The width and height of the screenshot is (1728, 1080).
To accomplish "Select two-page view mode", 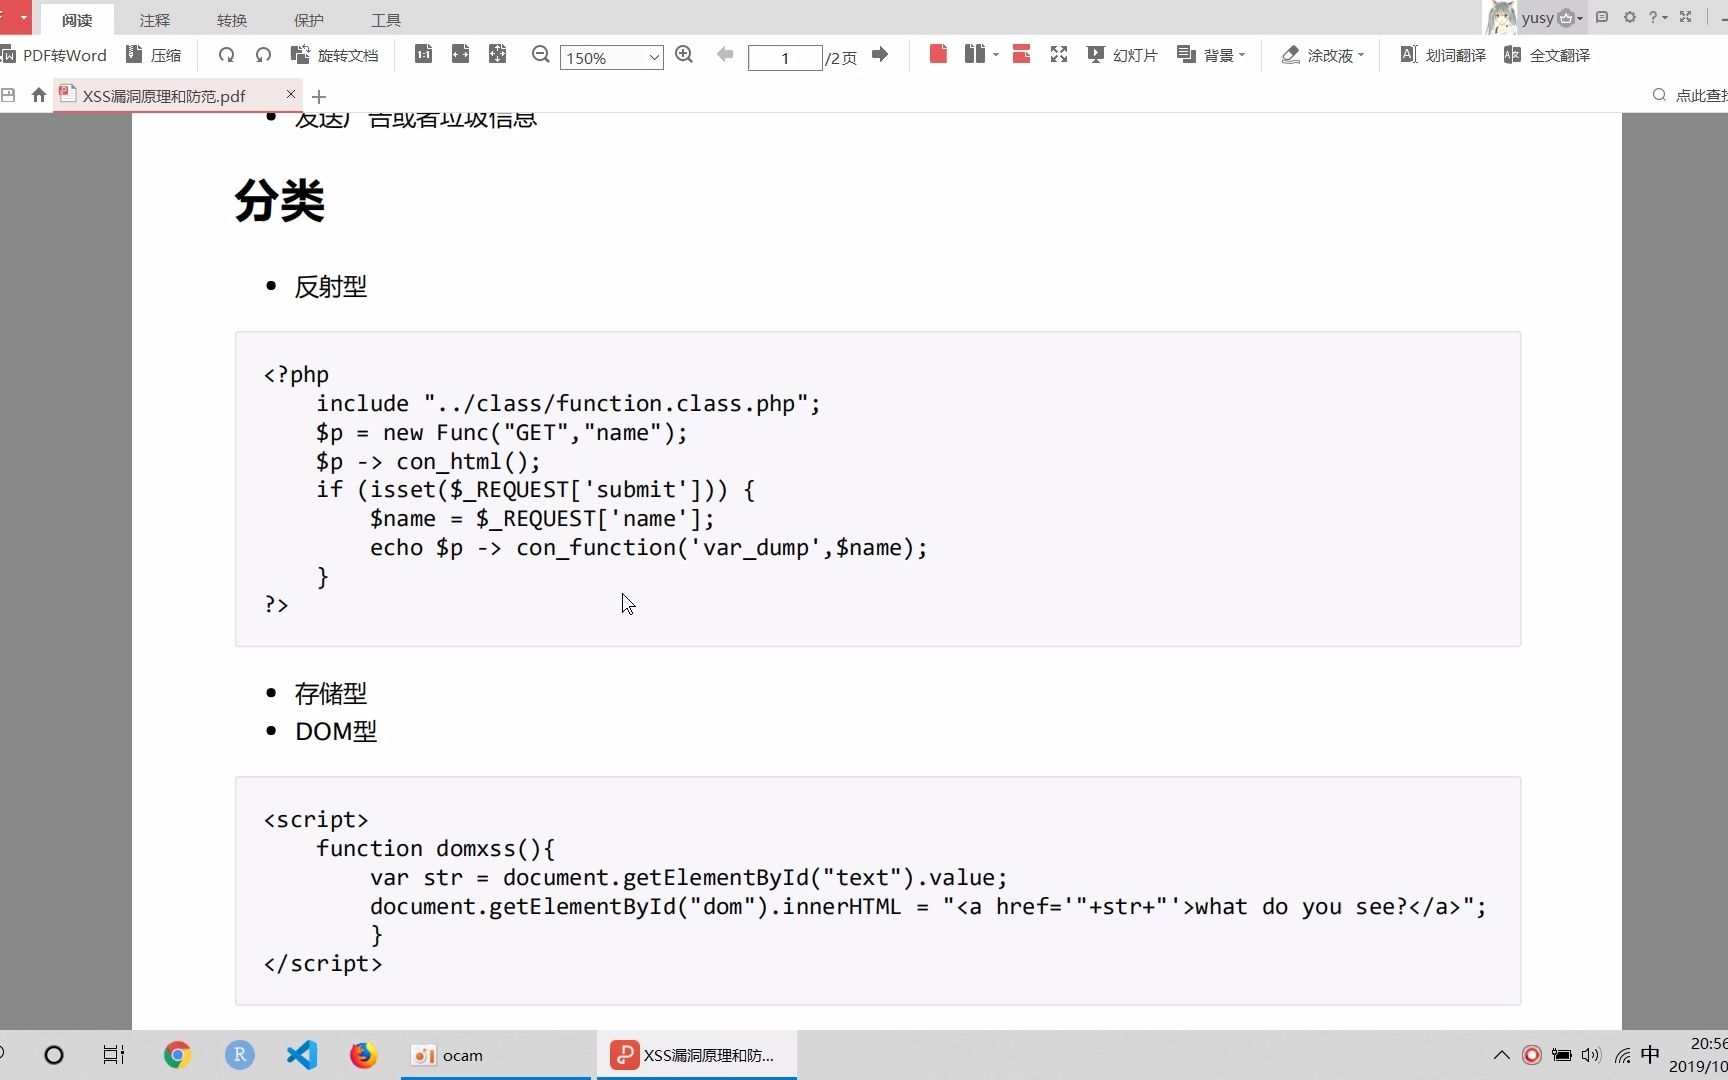I will point(975,54).
